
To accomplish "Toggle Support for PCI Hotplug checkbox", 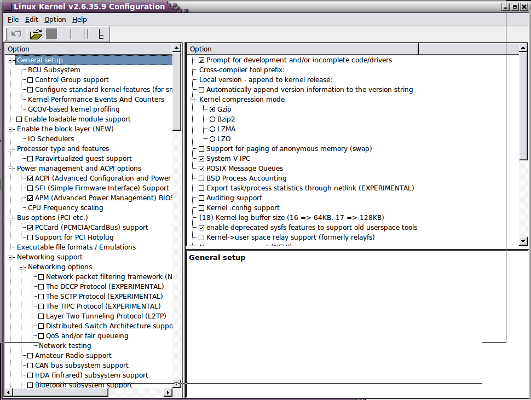I will tap(30, 237).
